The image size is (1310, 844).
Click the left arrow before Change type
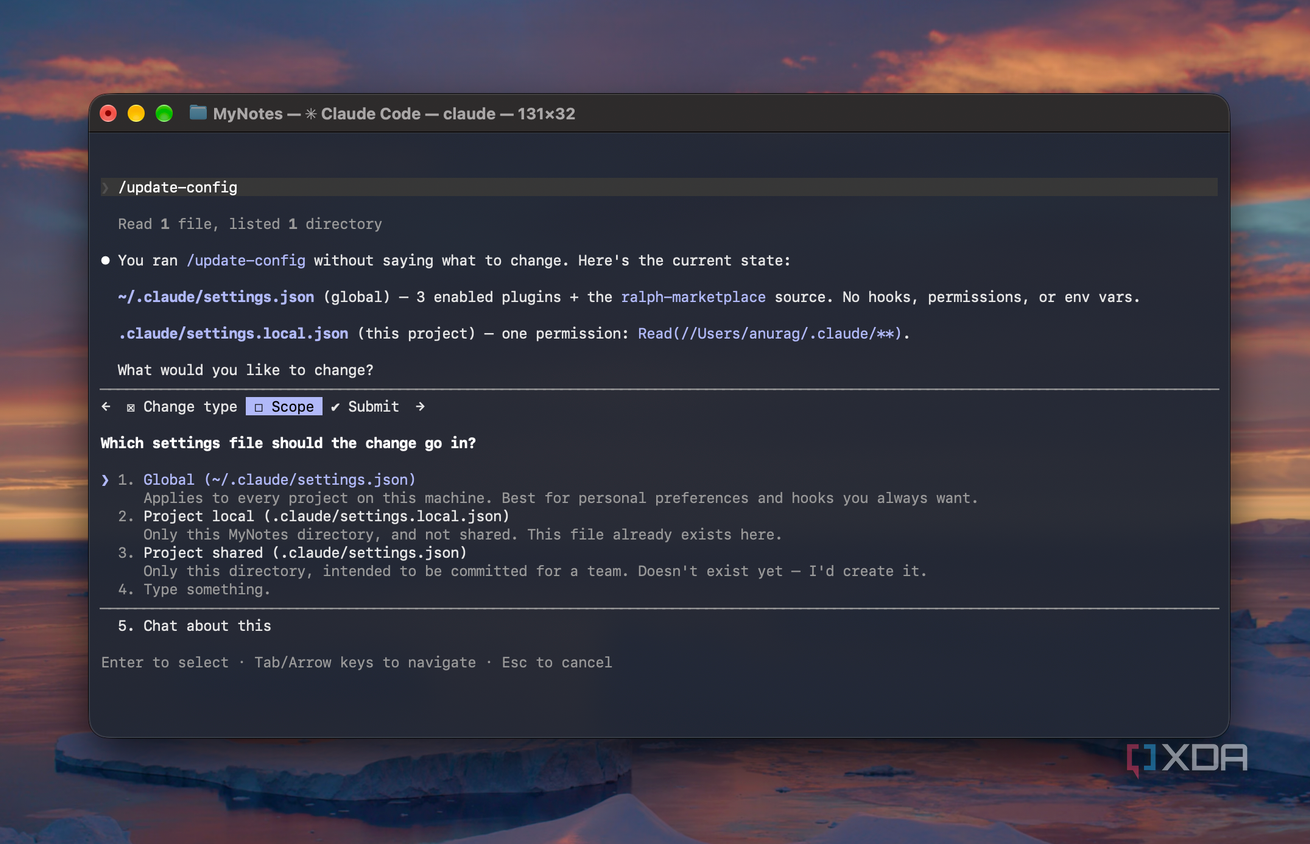[x=106, y=407]
